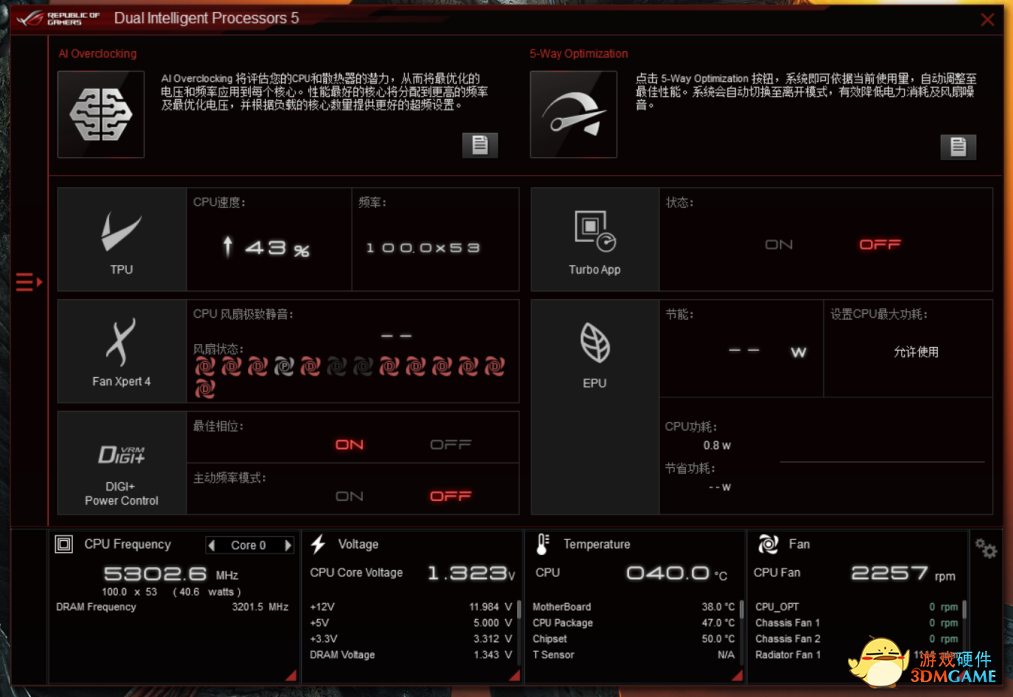Open Fan Xpert 4 settings
Screen dimensions: 1013x697
click(x=121, y=351)
